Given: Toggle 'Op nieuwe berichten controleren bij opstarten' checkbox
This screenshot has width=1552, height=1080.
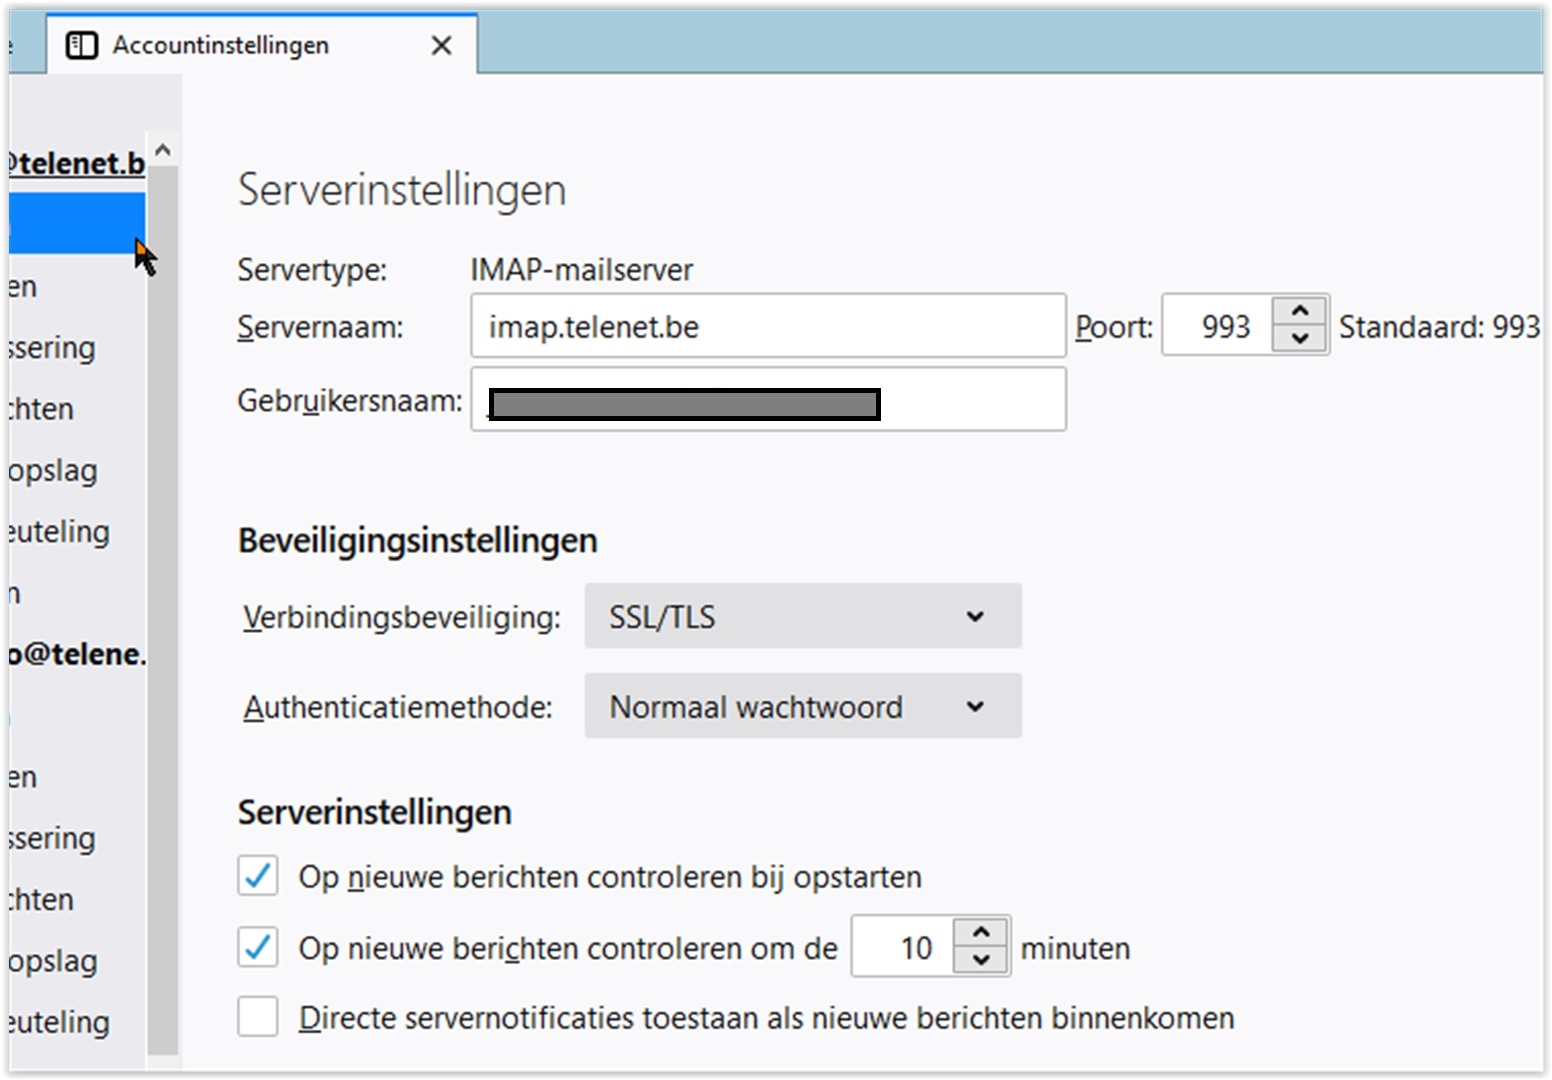Looking at the screenshot, I should pyautogui.click(x=258, y=876).
